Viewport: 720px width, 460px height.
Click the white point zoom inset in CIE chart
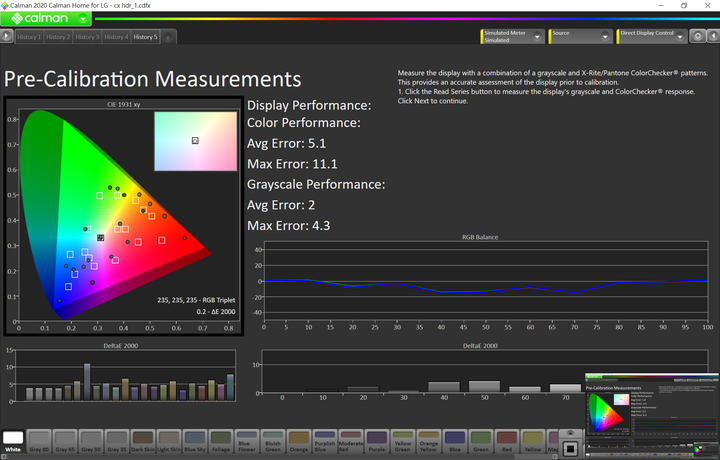click(196, 141)
